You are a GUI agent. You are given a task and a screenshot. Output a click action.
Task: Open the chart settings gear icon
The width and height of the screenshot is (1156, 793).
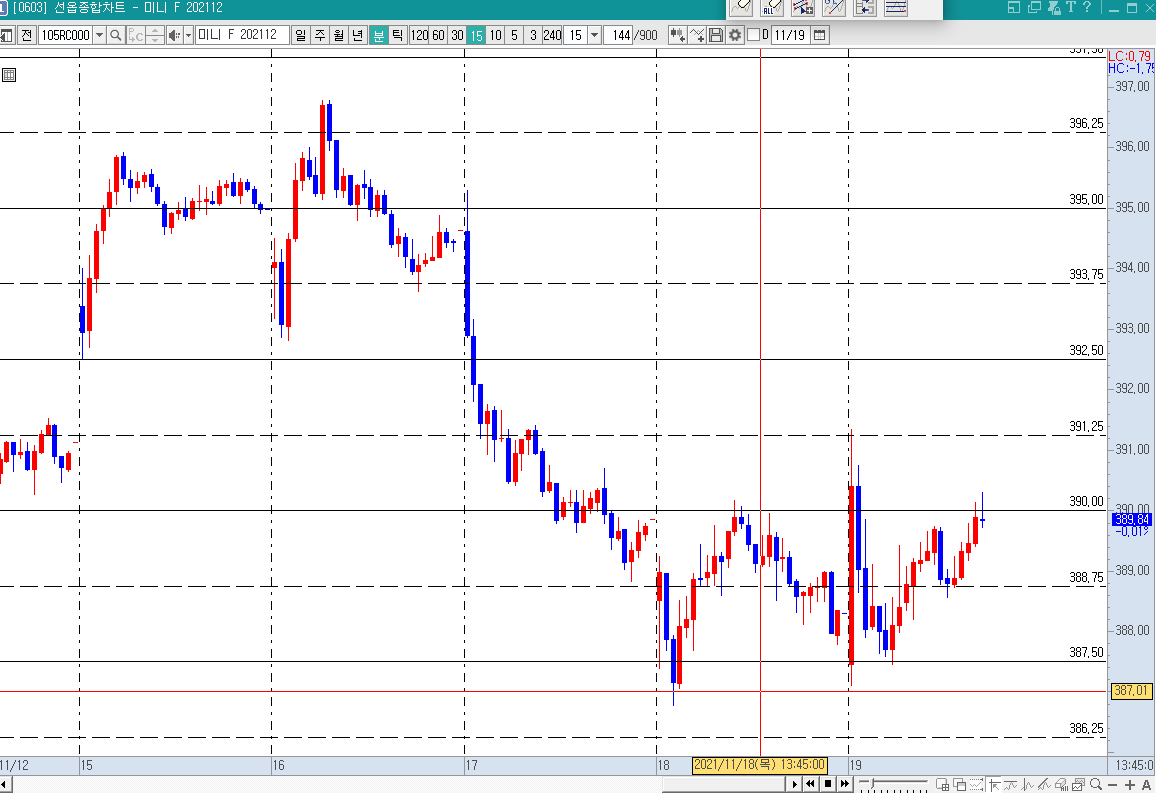point(735,35)
